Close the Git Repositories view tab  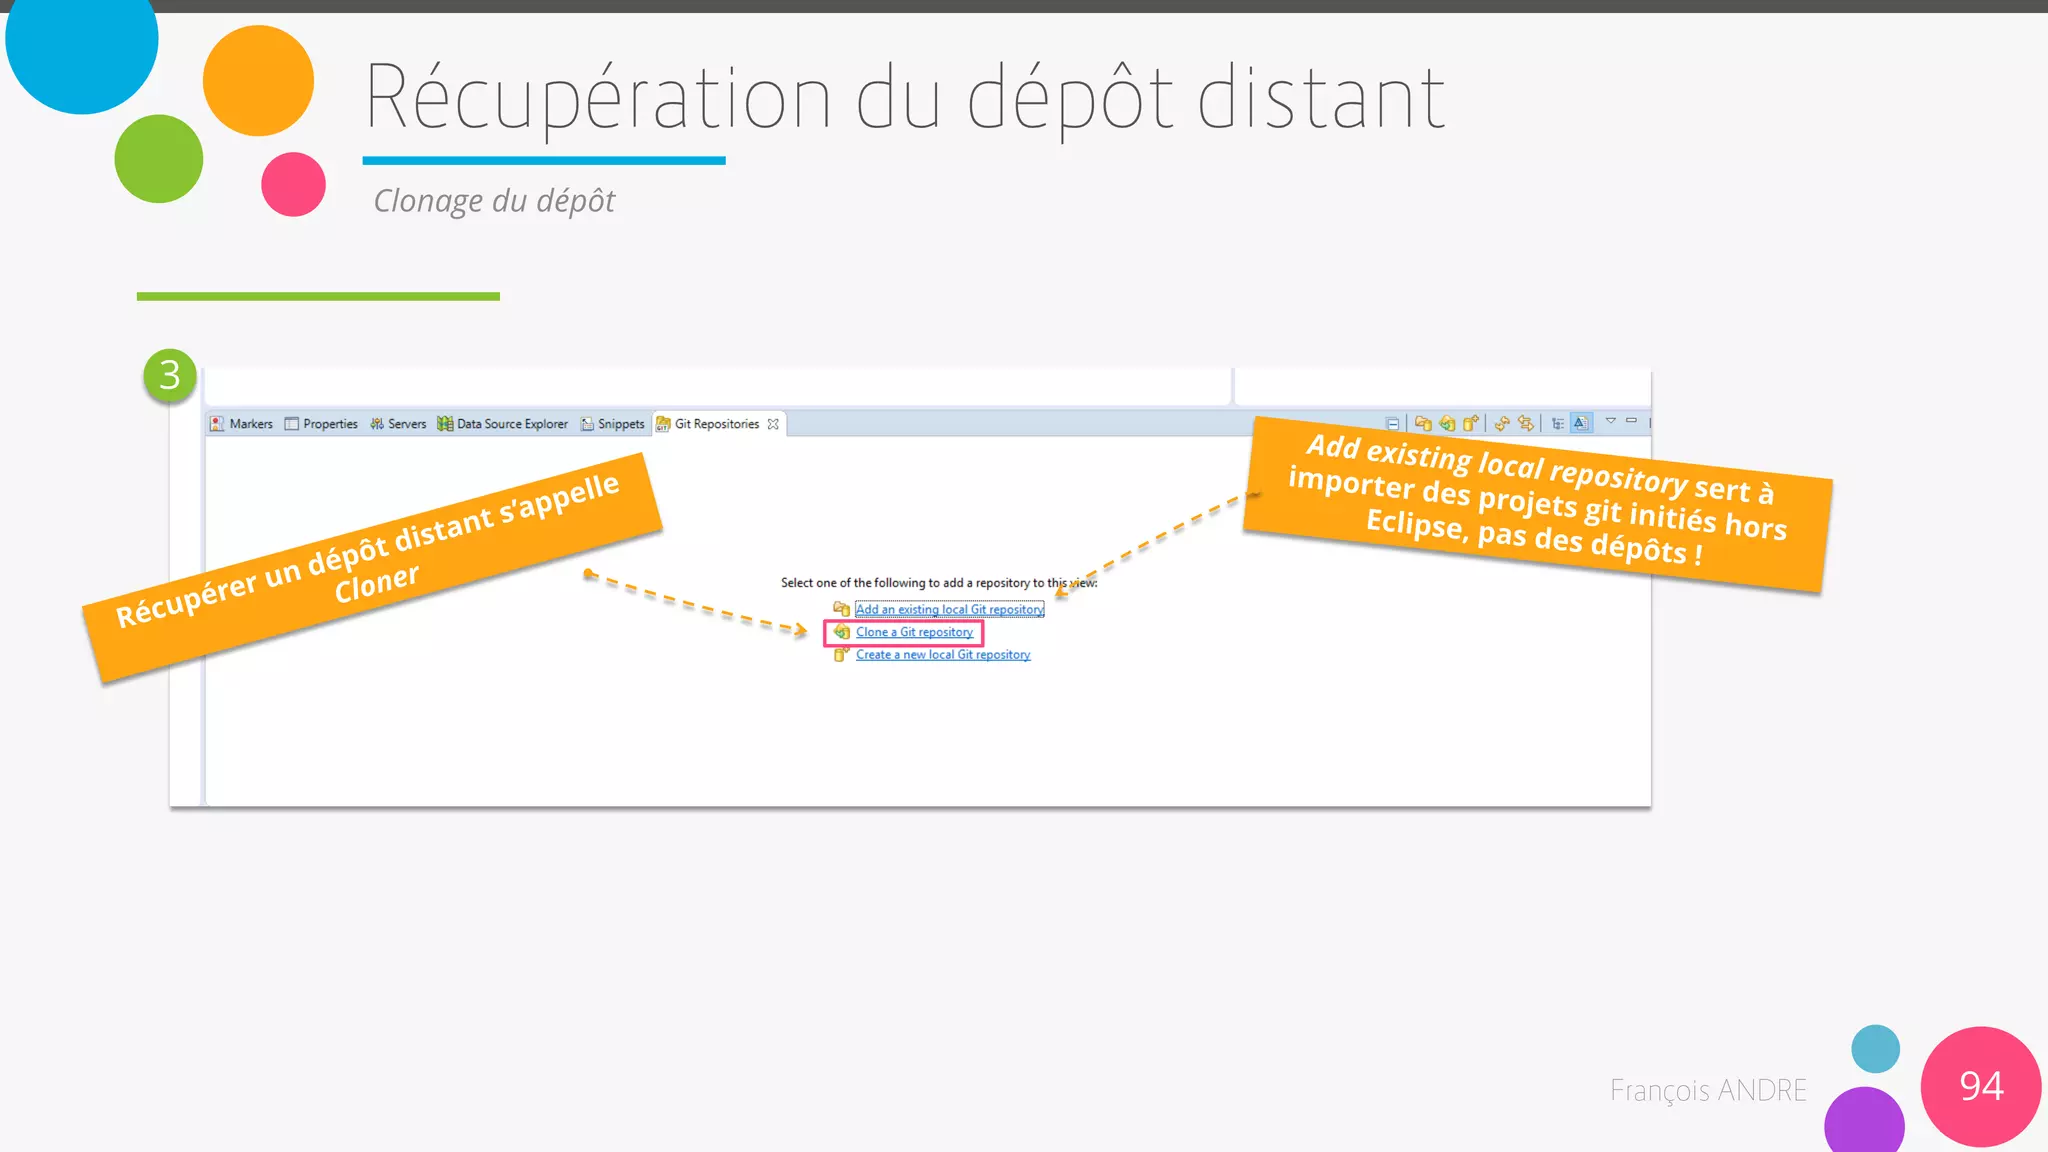click(773, 424)
